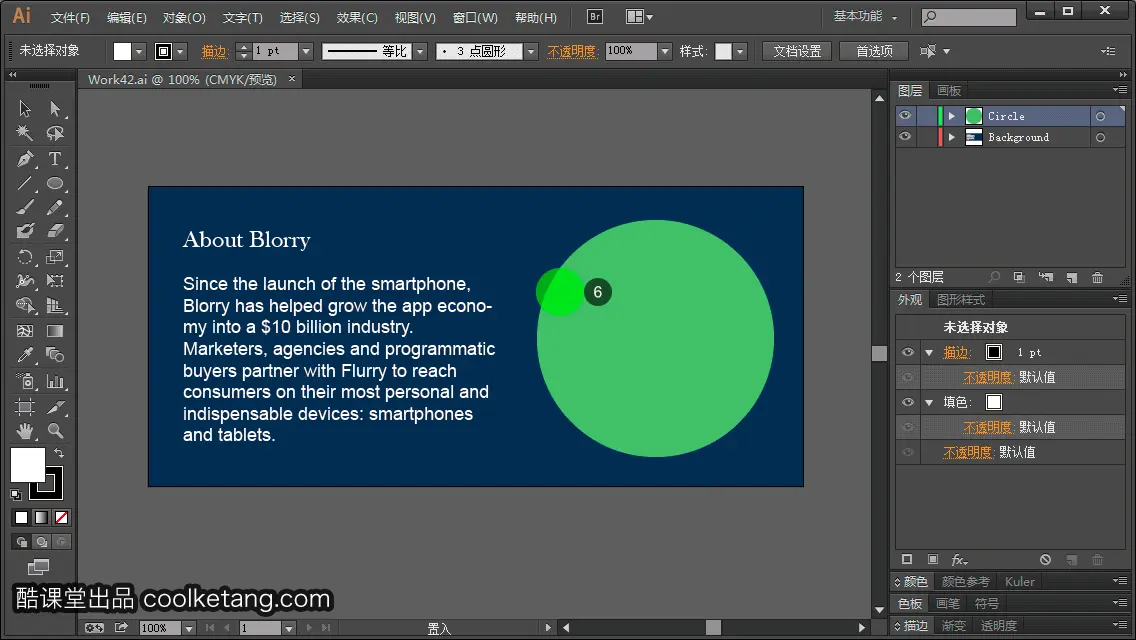Select the Type tool
Image resolution: width=1136 pixels, height=640 pixels.
(55, 159)
